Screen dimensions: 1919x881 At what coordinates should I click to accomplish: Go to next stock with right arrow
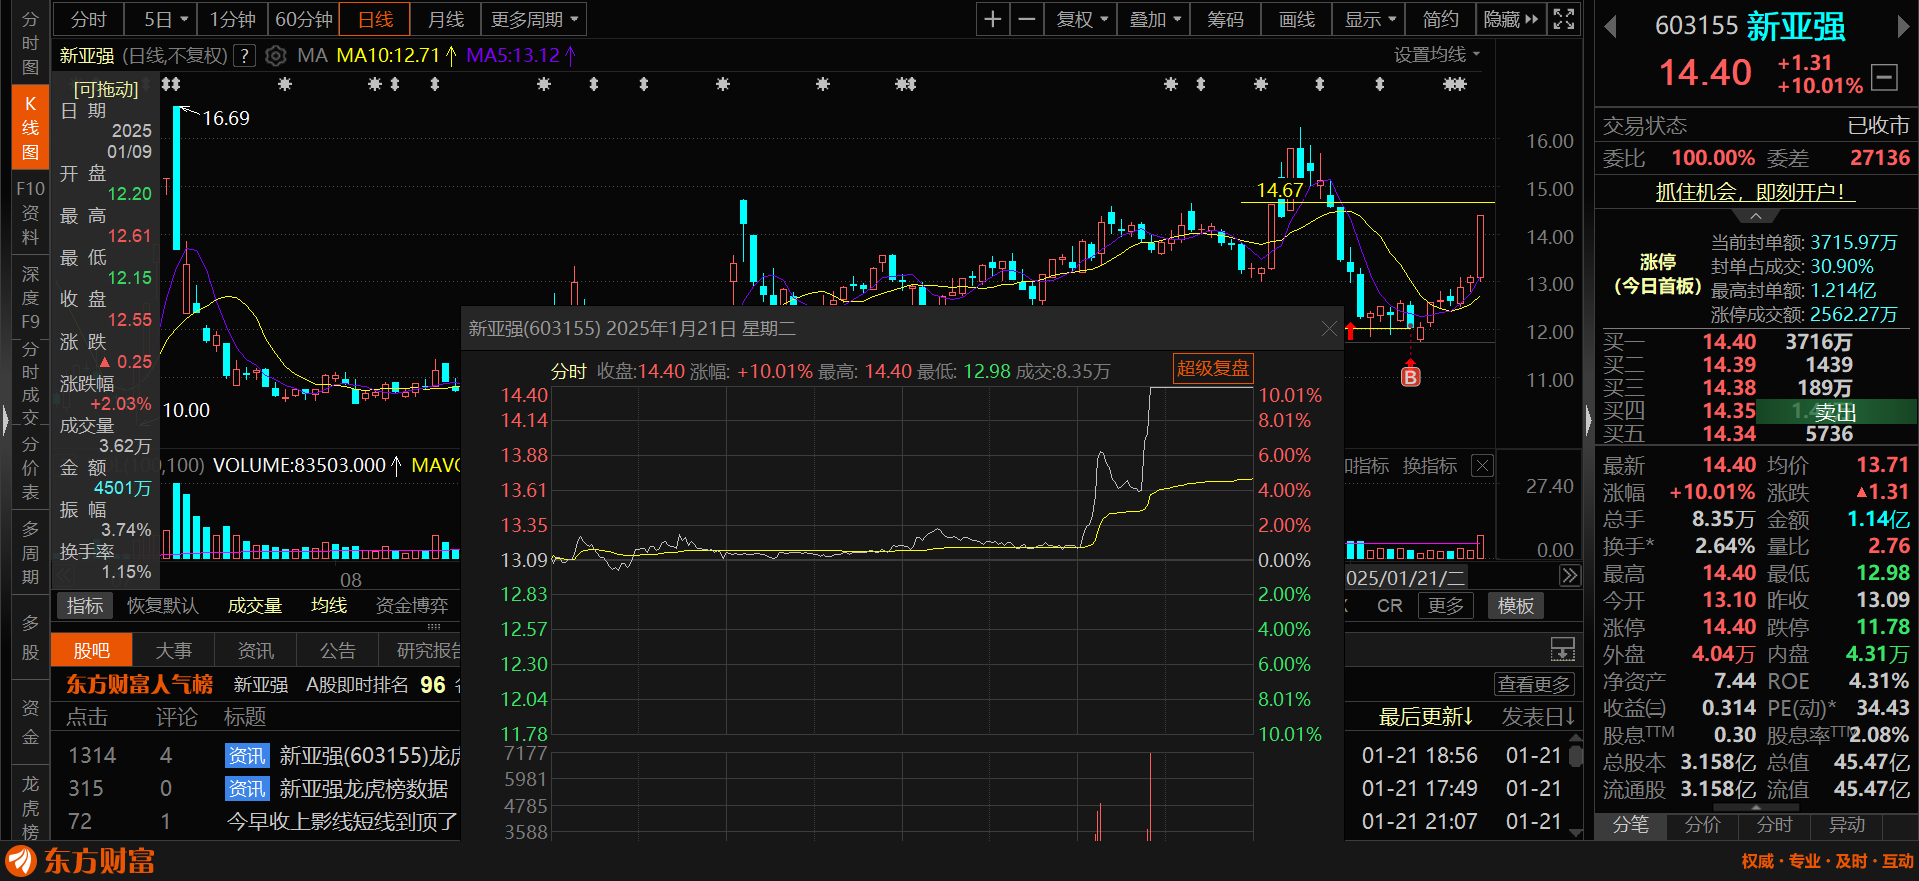tap(1903, 27)
